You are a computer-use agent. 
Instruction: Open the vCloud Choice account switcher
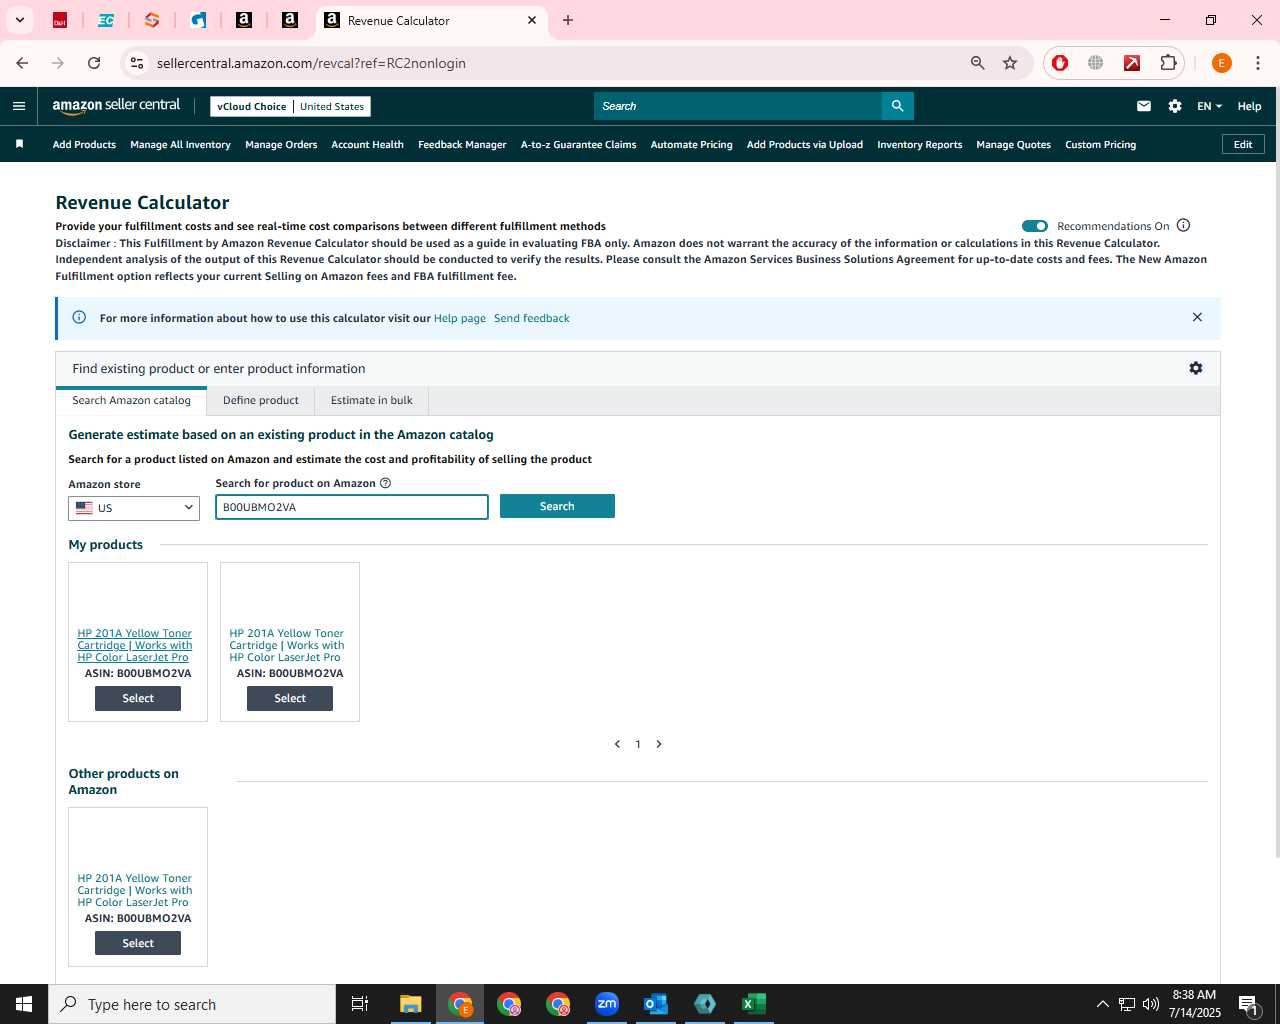tap(290, 106)
